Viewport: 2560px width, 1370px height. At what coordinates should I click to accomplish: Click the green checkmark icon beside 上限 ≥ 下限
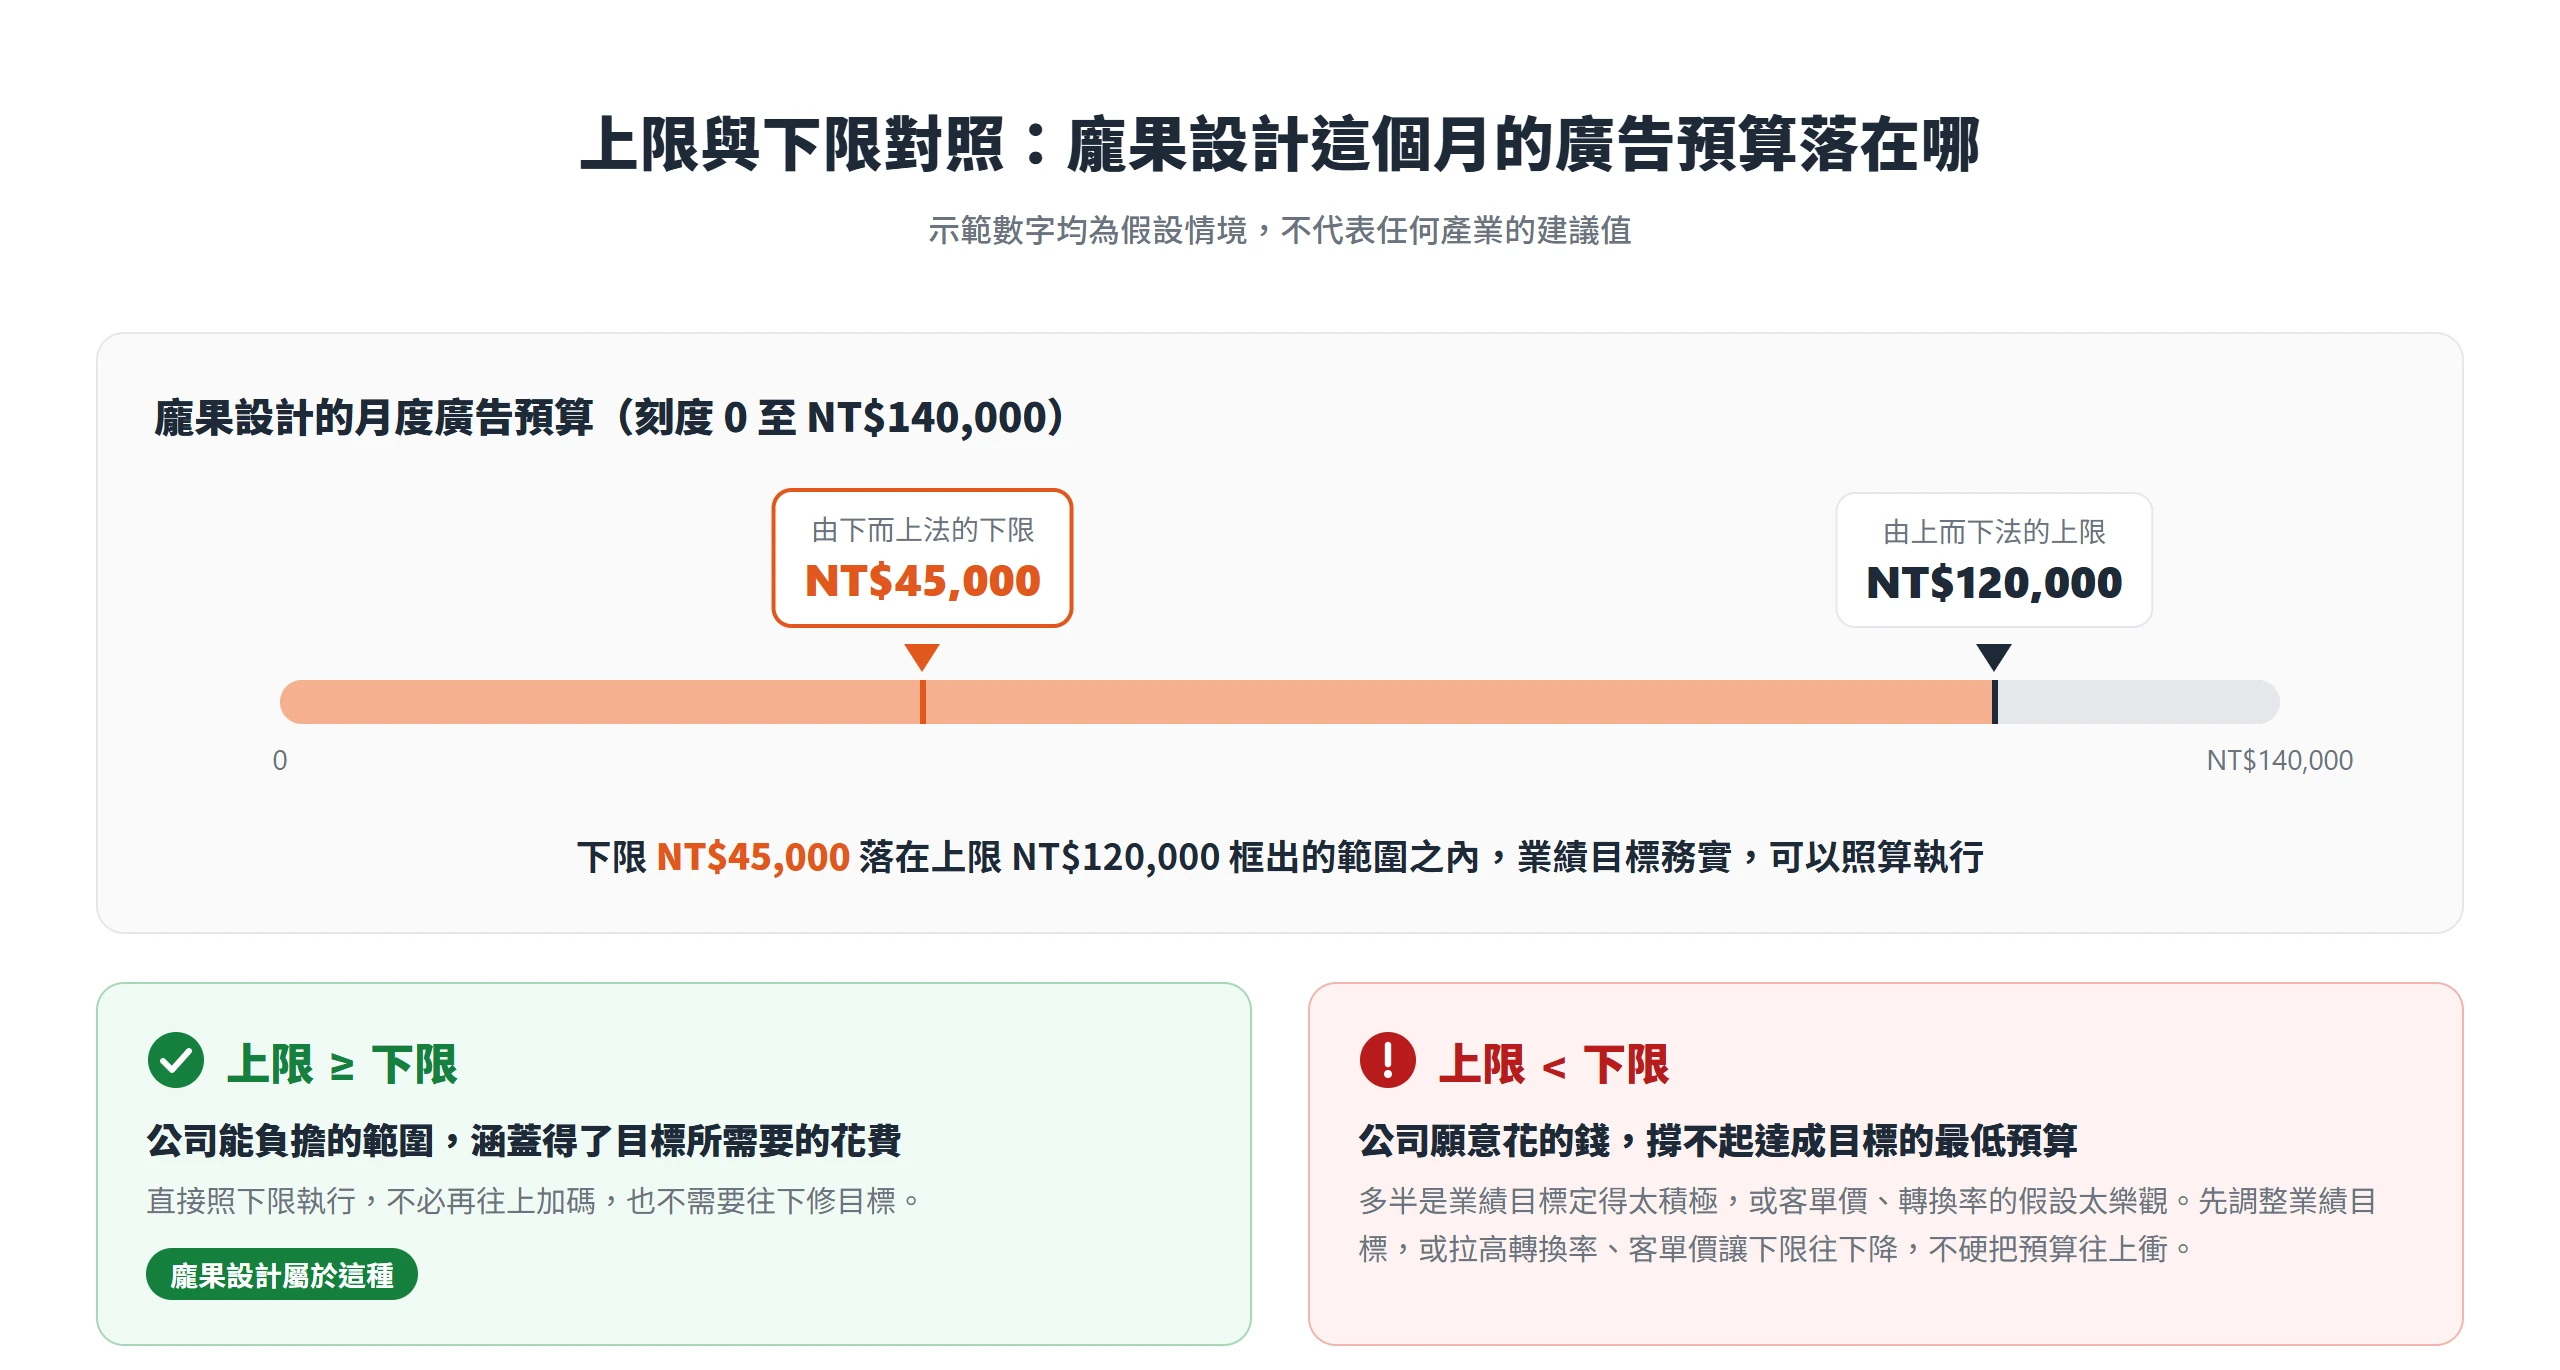tap(176, 1060)
